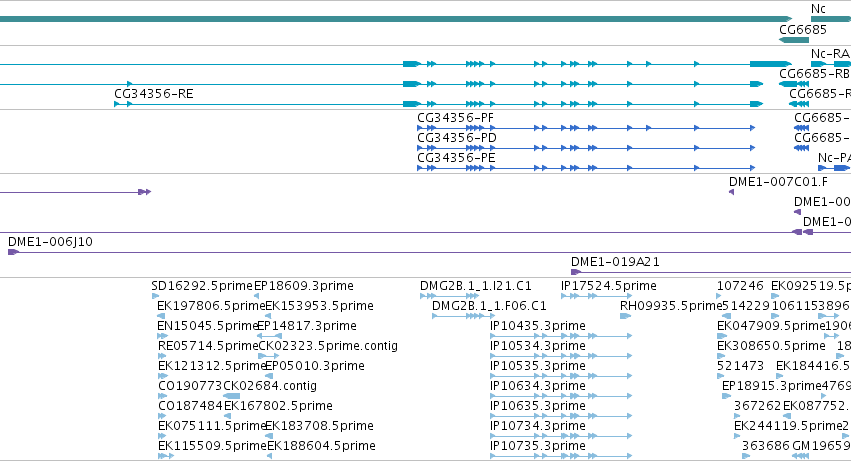The width and height of the screenshot is (851, 461).
Task: Select the Nc-RA transcript label
Action: 830,54
